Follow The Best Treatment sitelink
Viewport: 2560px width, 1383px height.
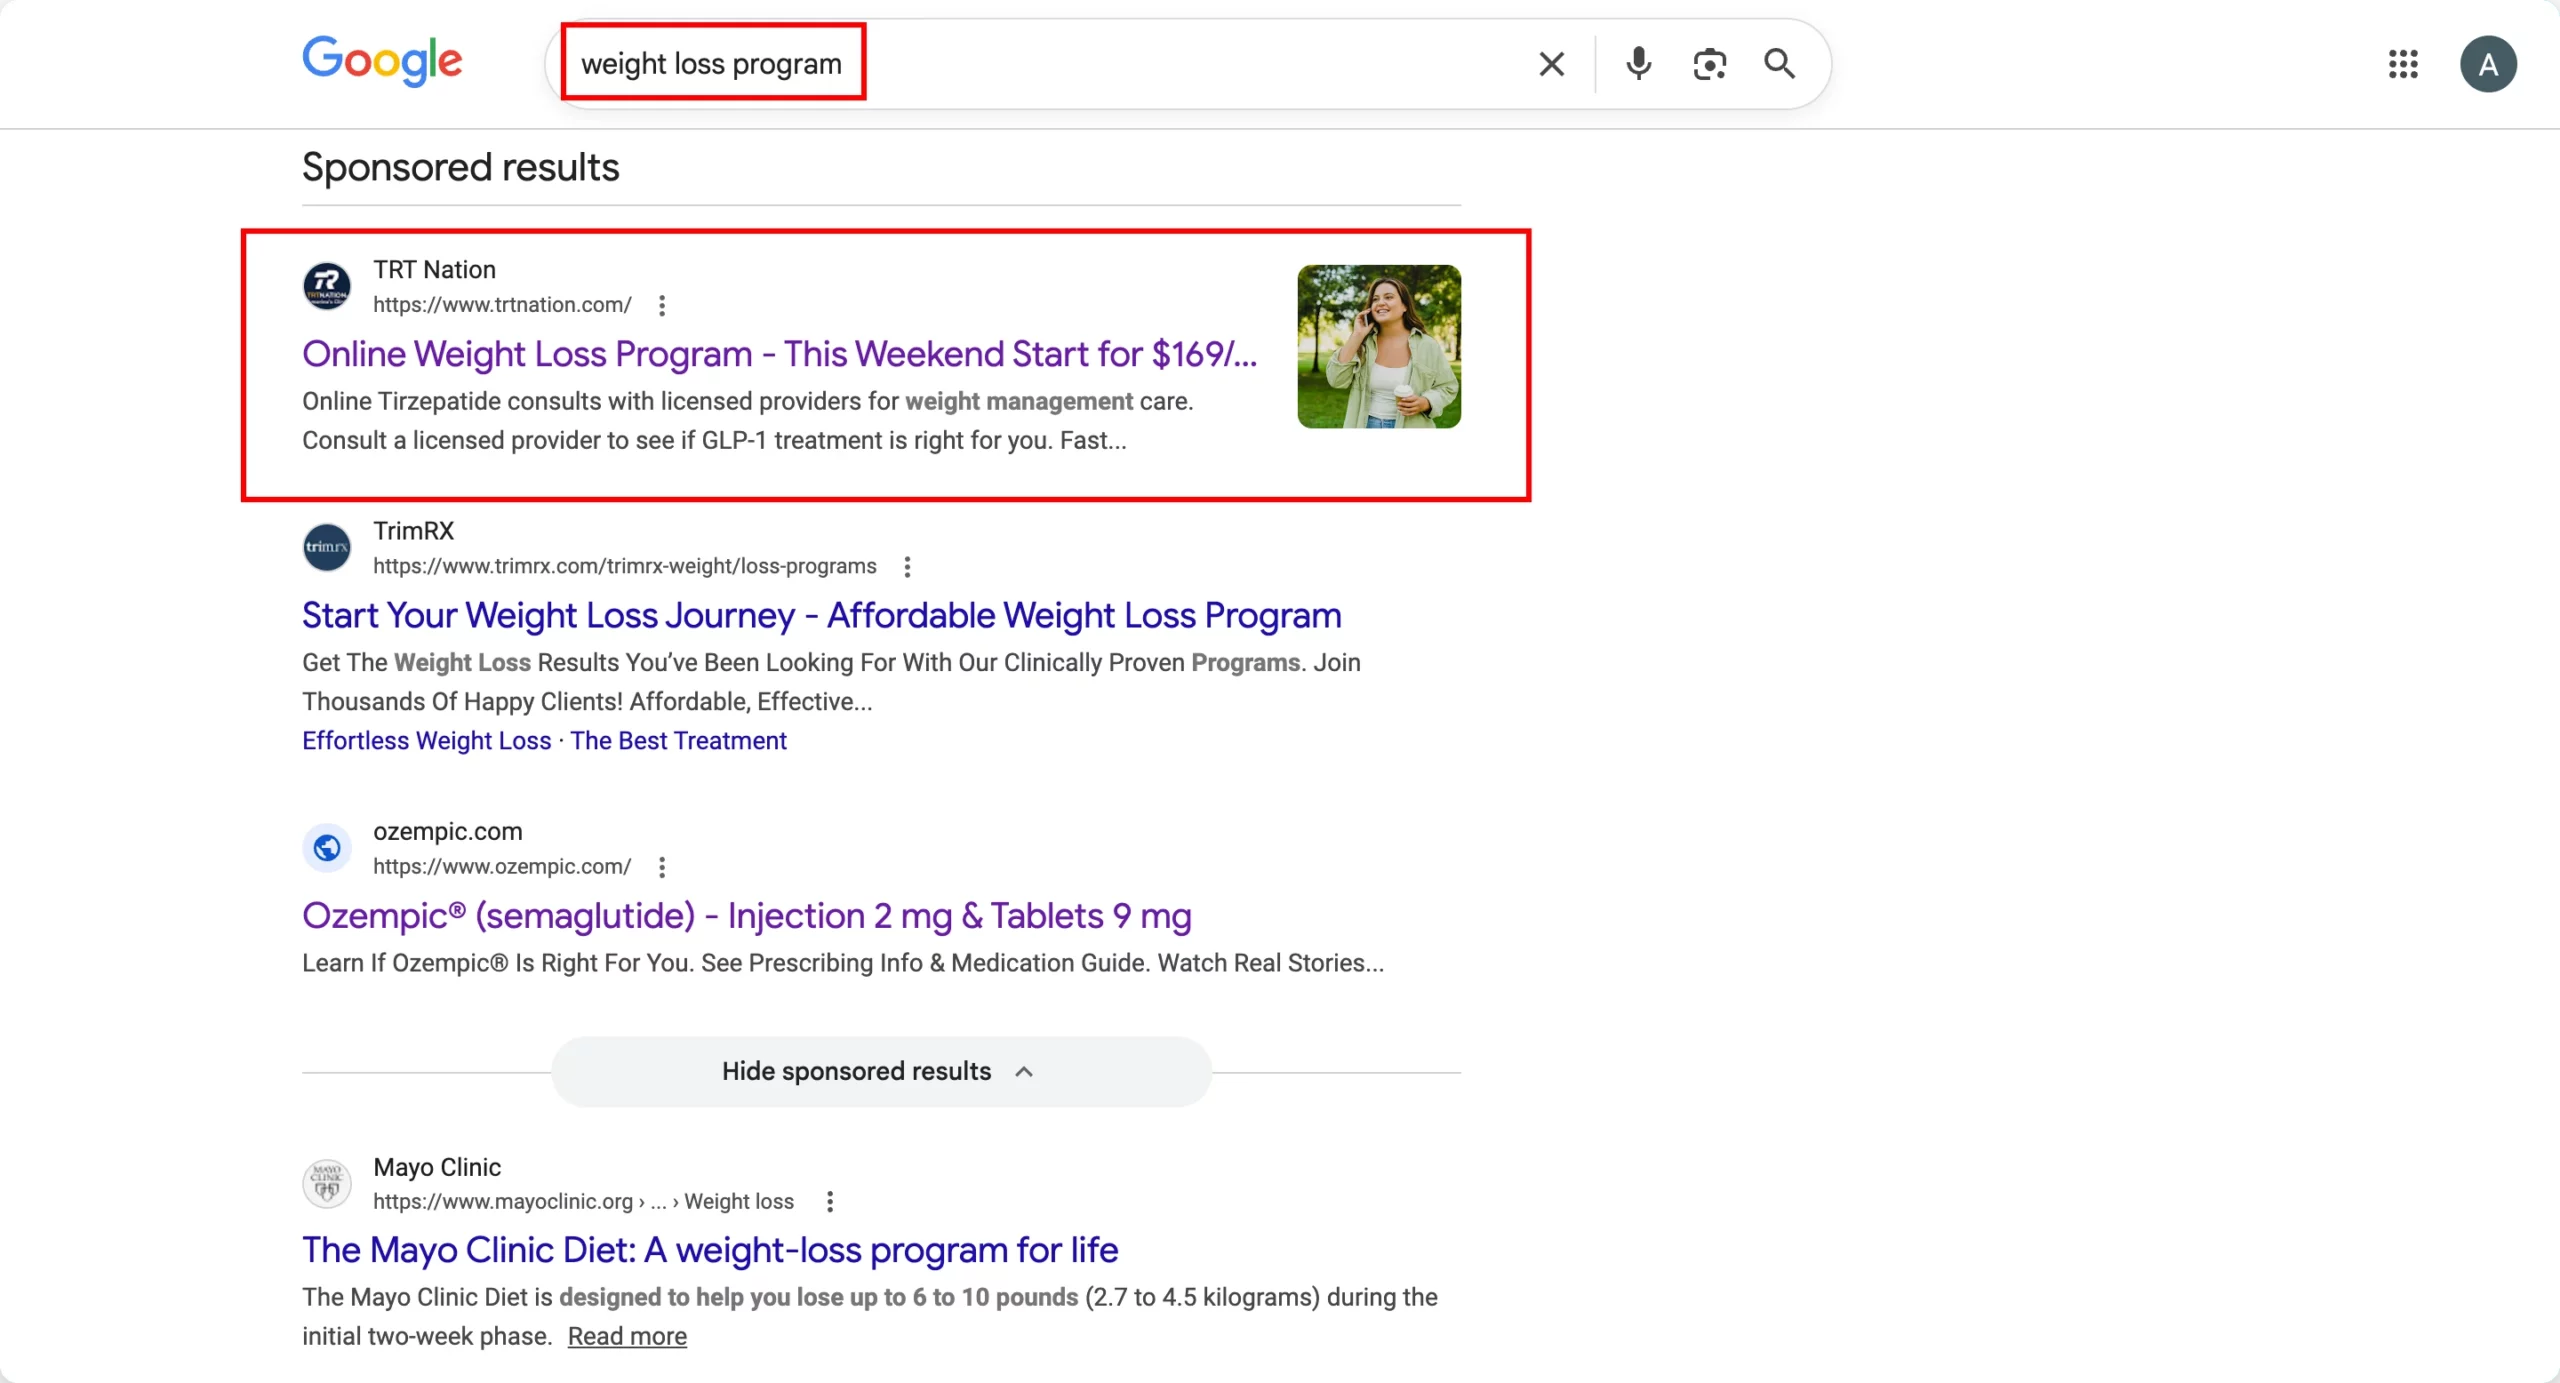(x=678, y=740)
